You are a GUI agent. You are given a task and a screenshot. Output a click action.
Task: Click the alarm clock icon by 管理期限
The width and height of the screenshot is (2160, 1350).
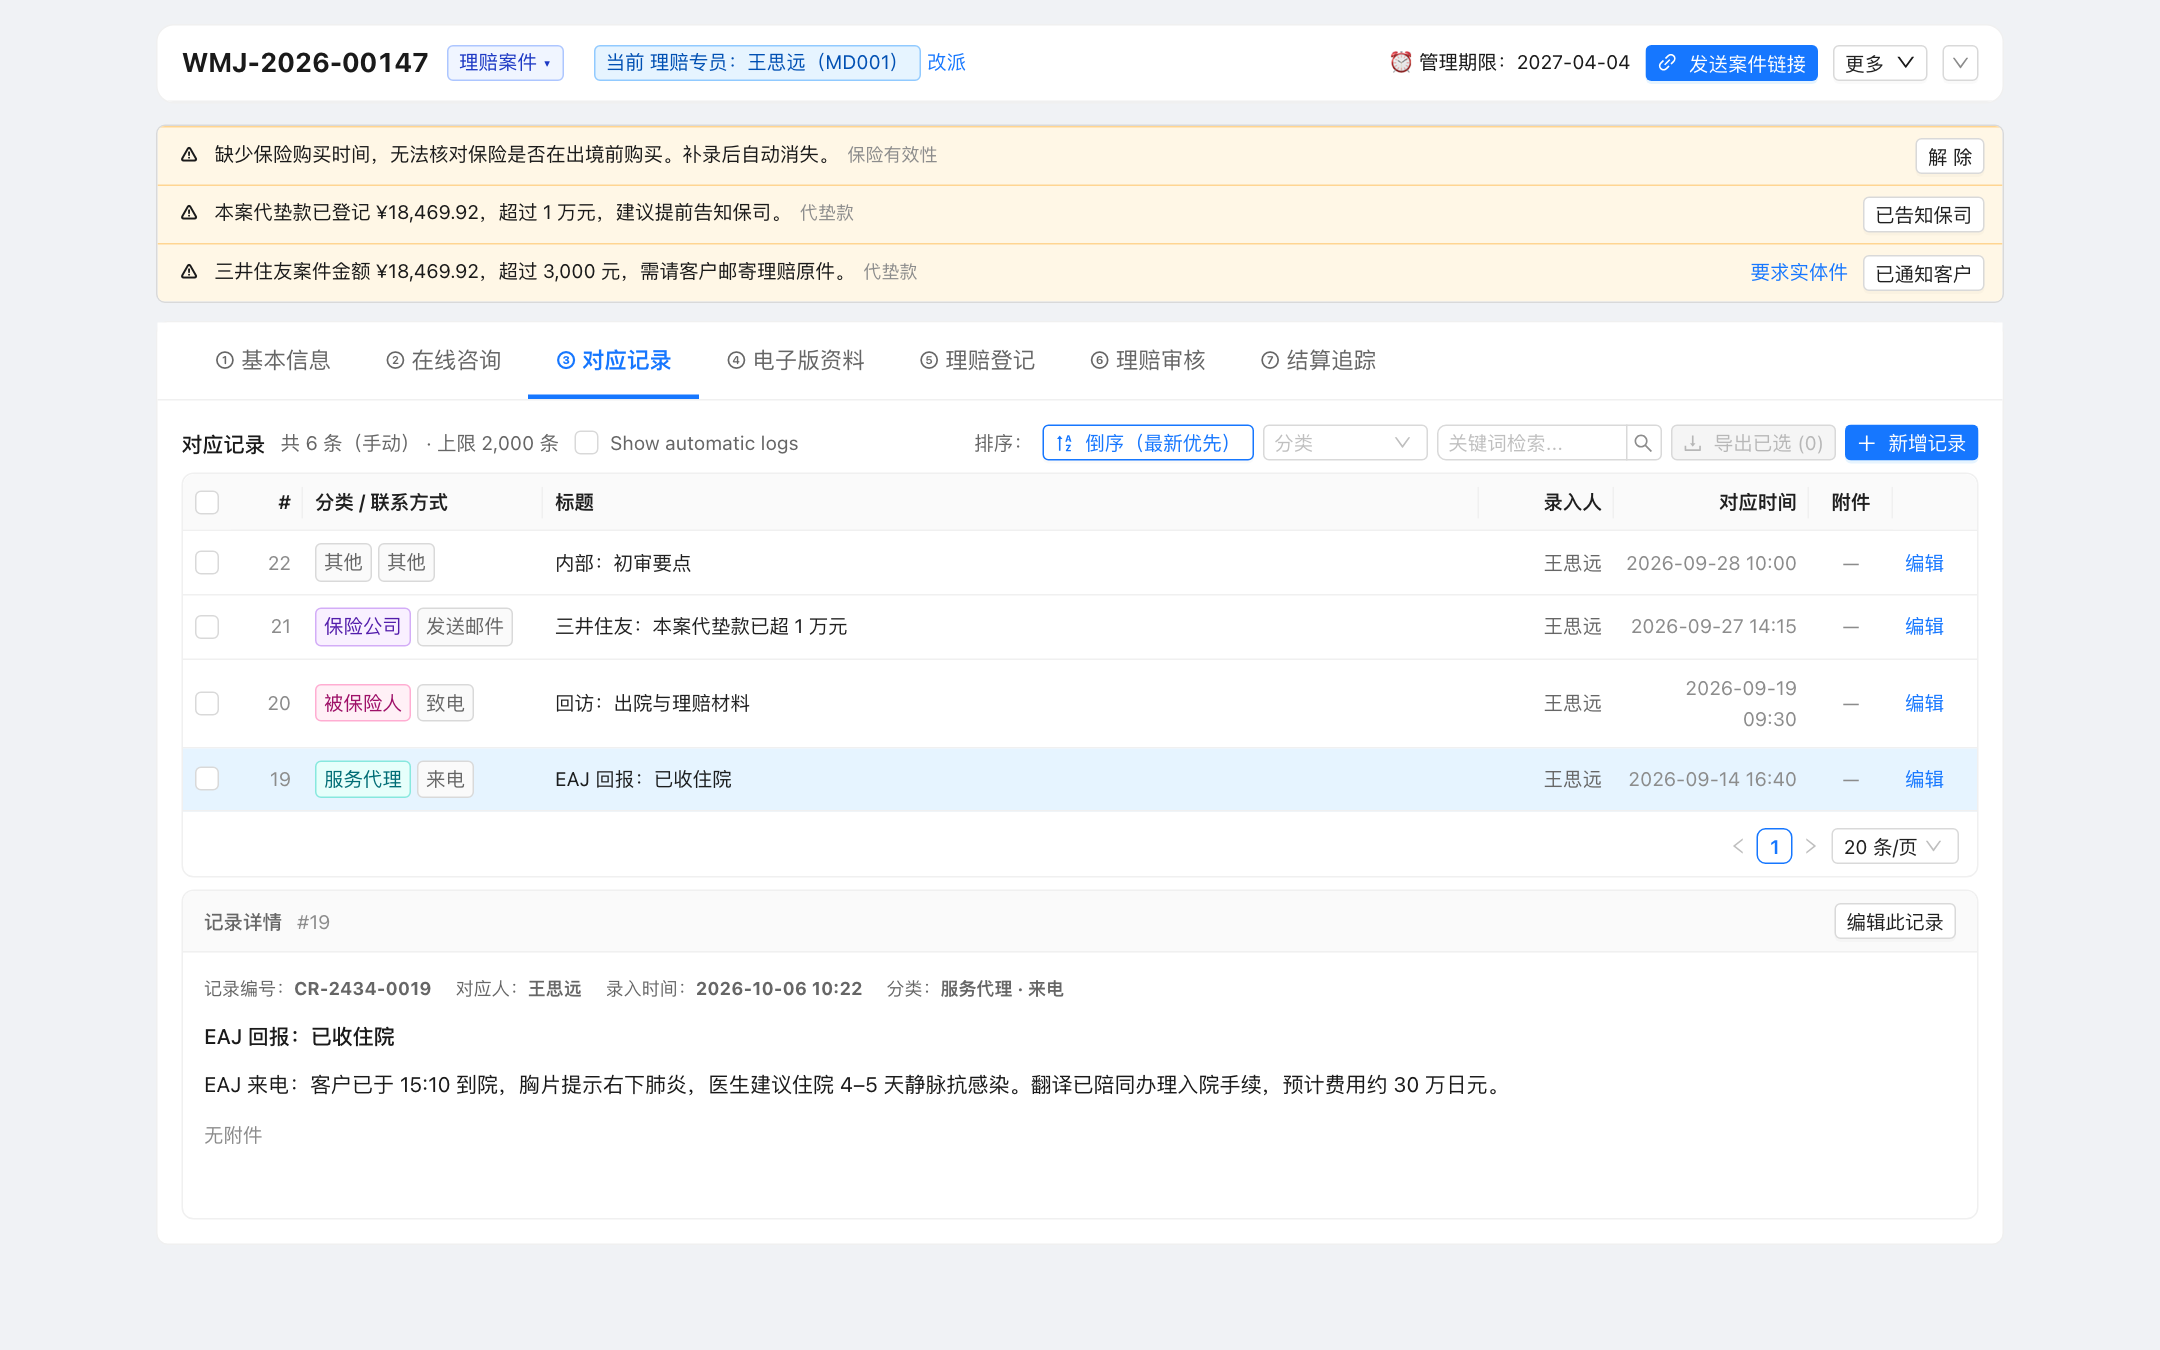click(x=1401, y=62)
